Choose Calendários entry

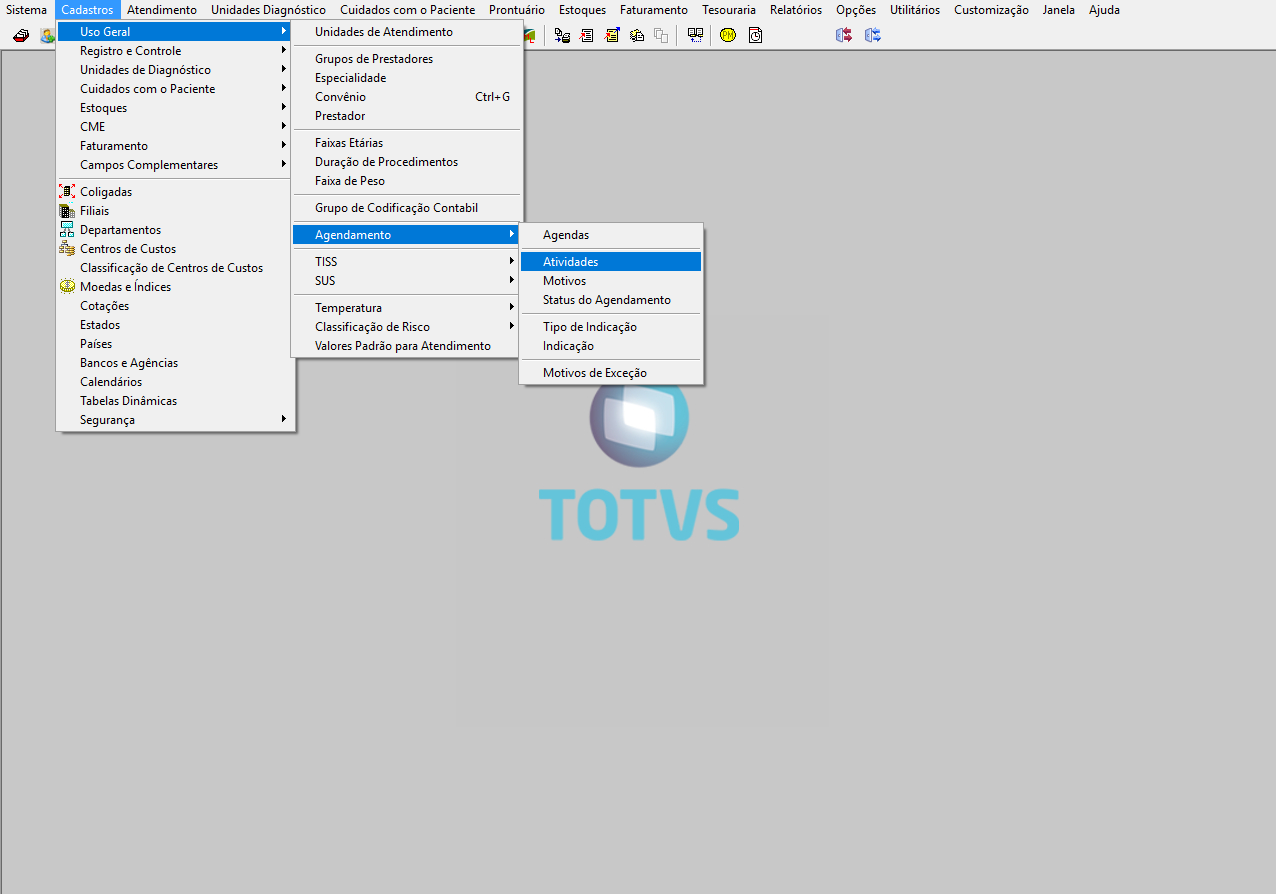coord(175,382)
